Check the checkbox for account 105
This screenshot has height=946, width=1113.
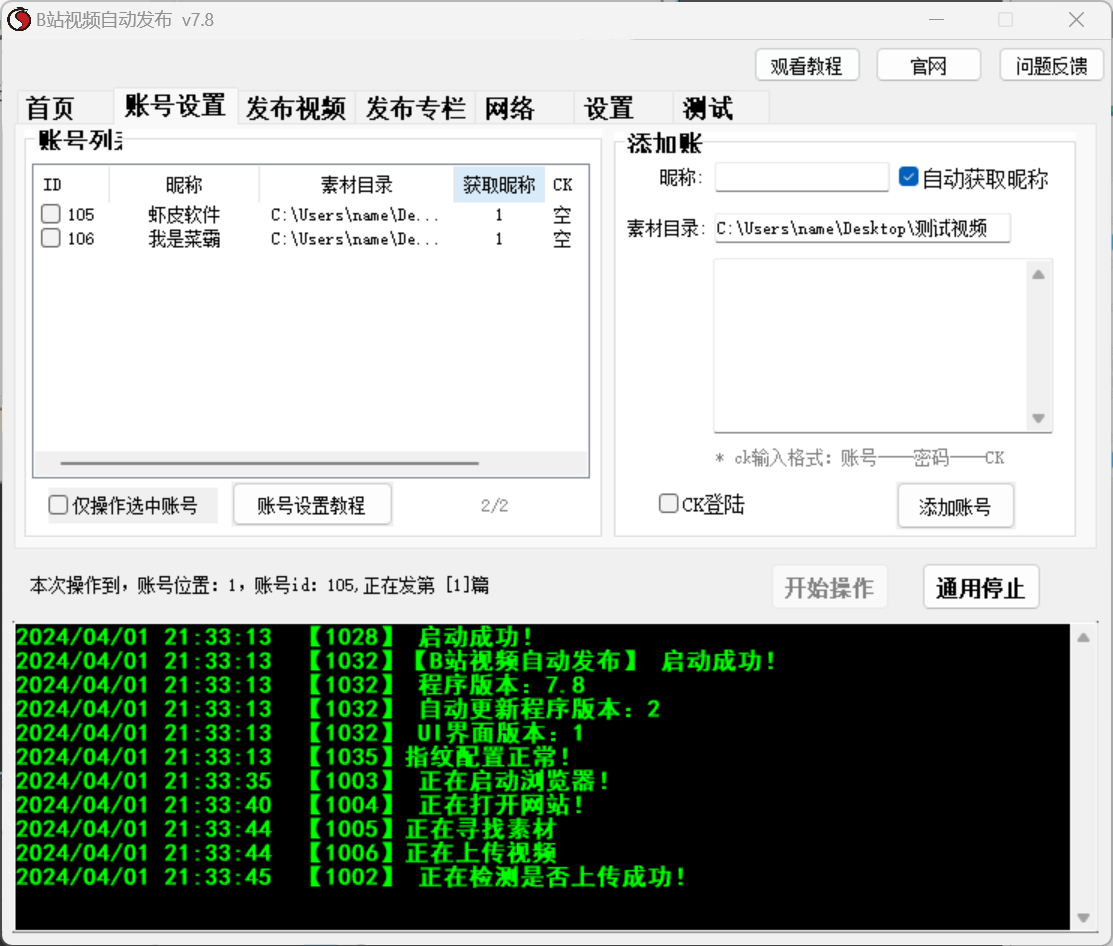pyautogui.click(x=50, y=214)
